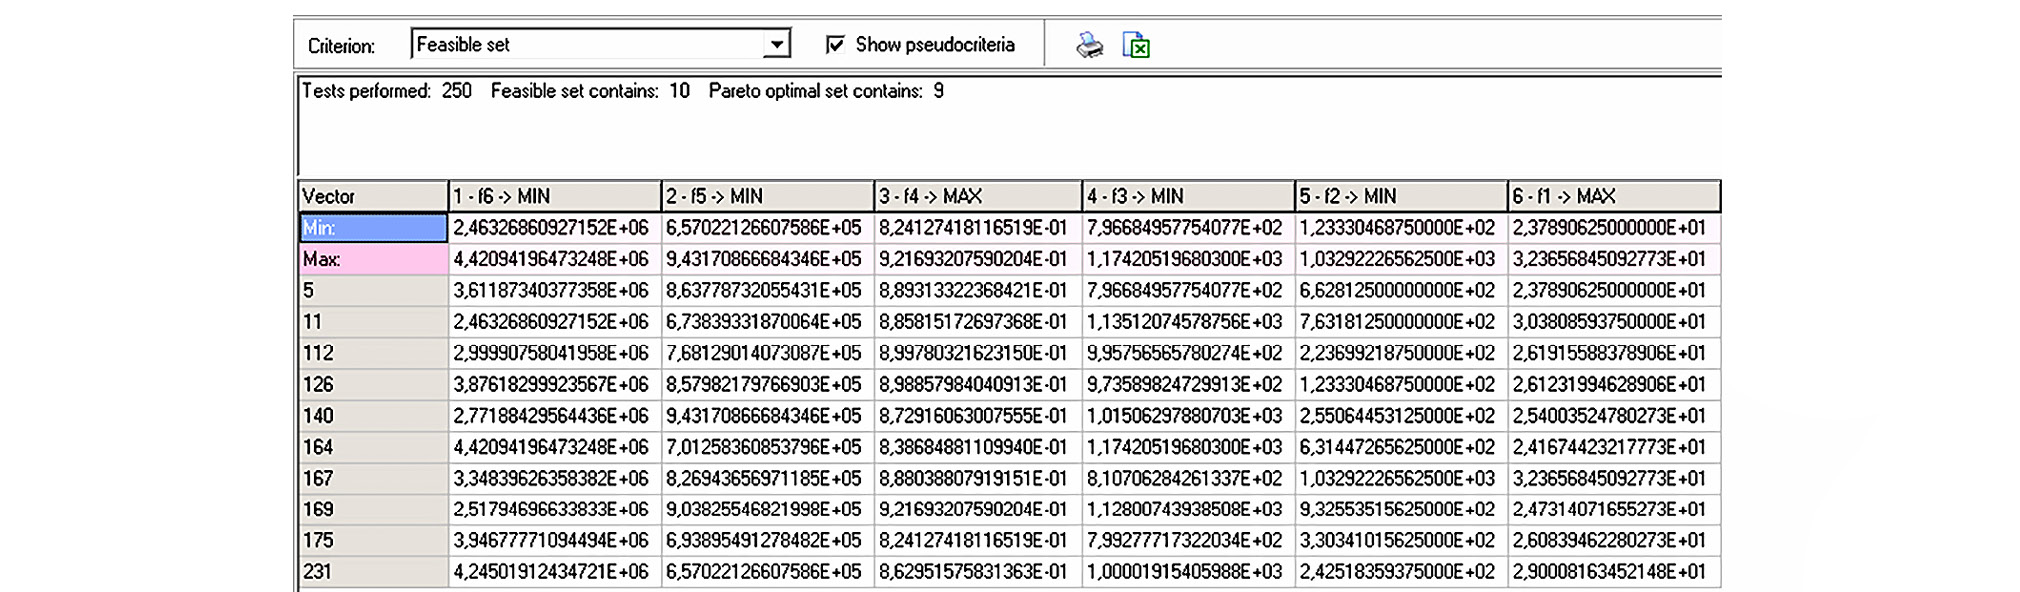The image size is (2020, 592).
Task: Toggle the Show pseudocriteria checkbox
Action: tap(835, 44)
